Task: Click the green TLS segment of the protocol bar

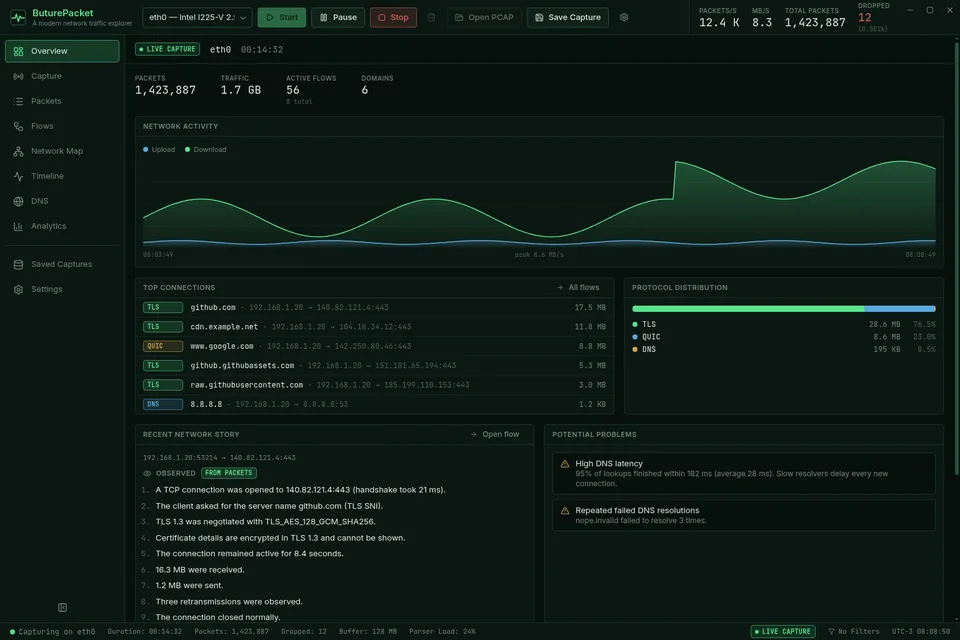Action: point(748,309)
